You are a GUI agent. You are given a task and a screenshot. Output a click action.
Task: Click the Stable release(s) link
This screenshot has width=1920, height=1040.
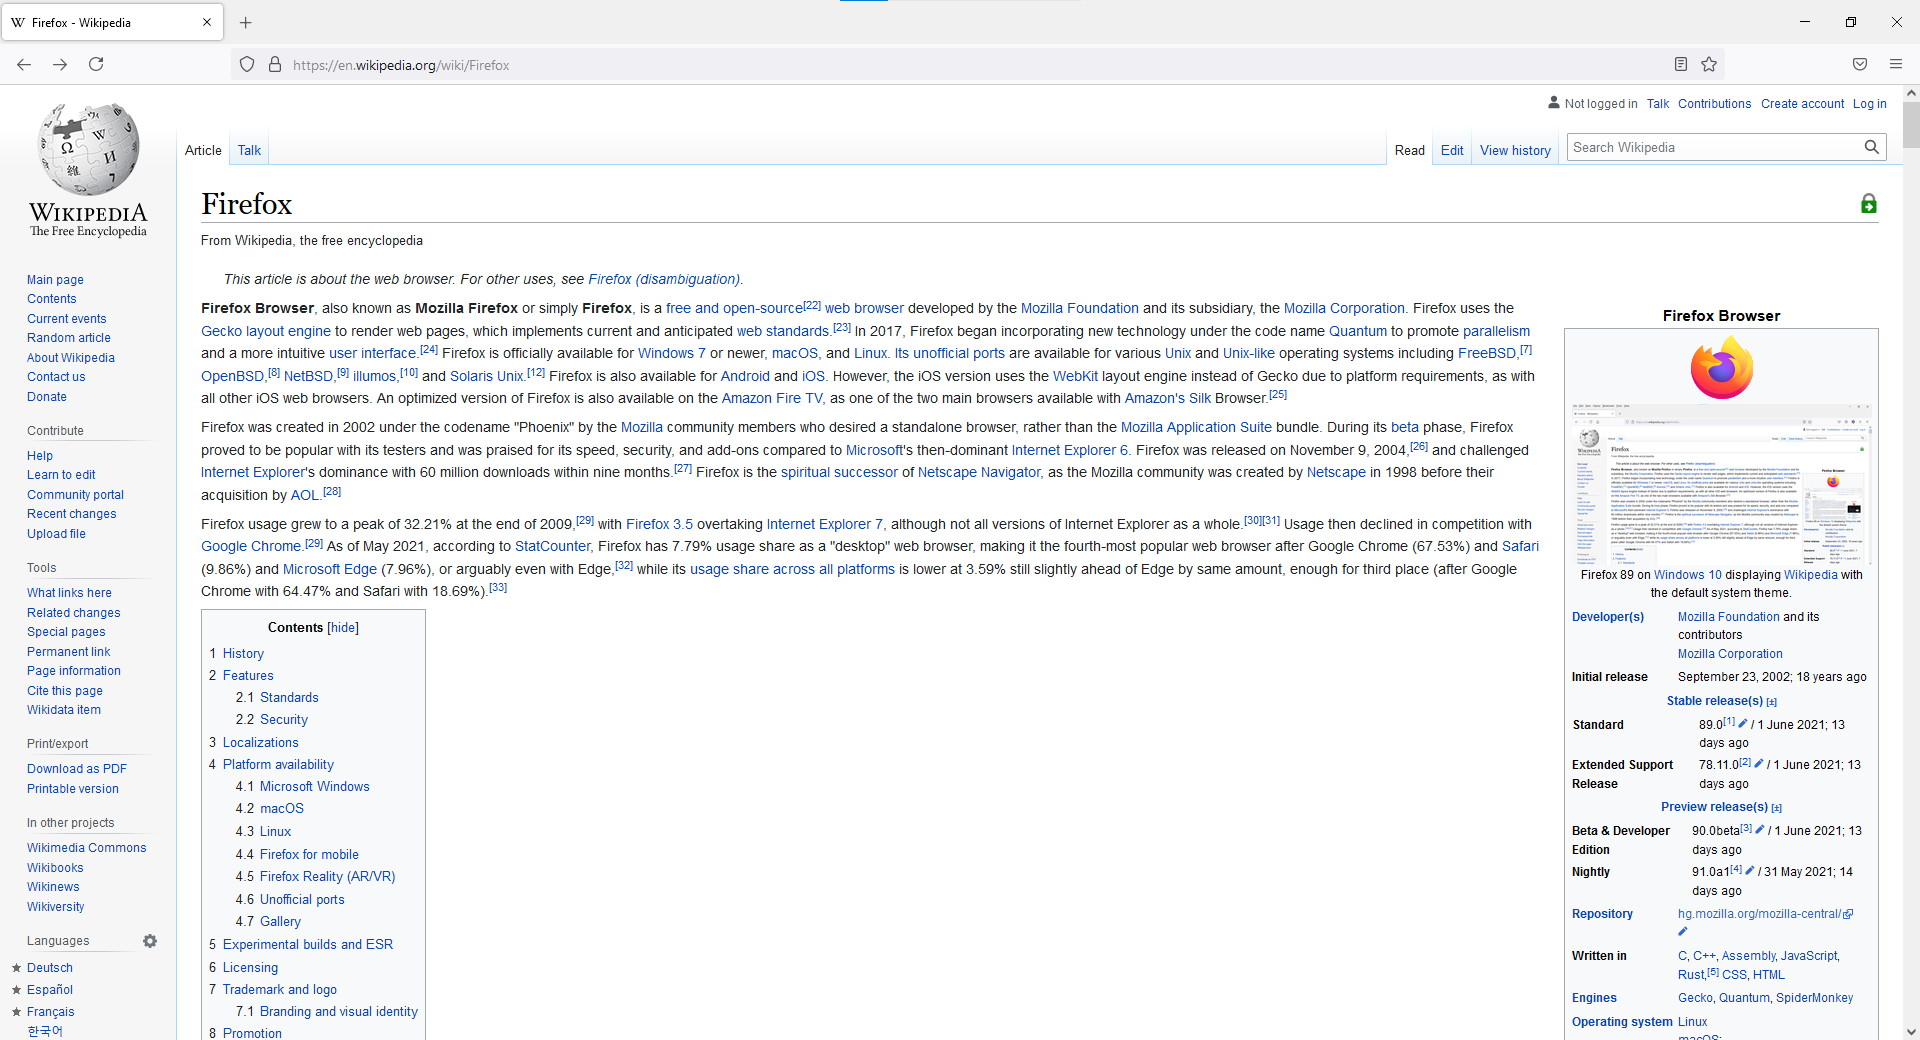tap(1714, 701)
